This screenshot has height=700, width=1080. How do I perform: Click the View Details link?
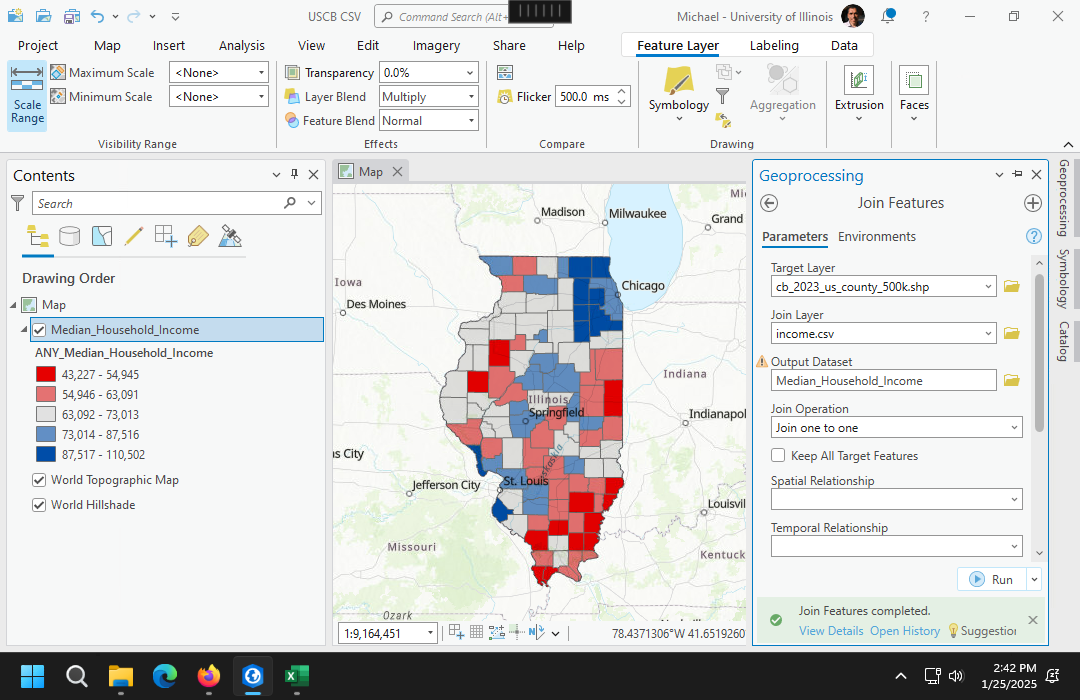pyautogui.click(x=830, y=631)
